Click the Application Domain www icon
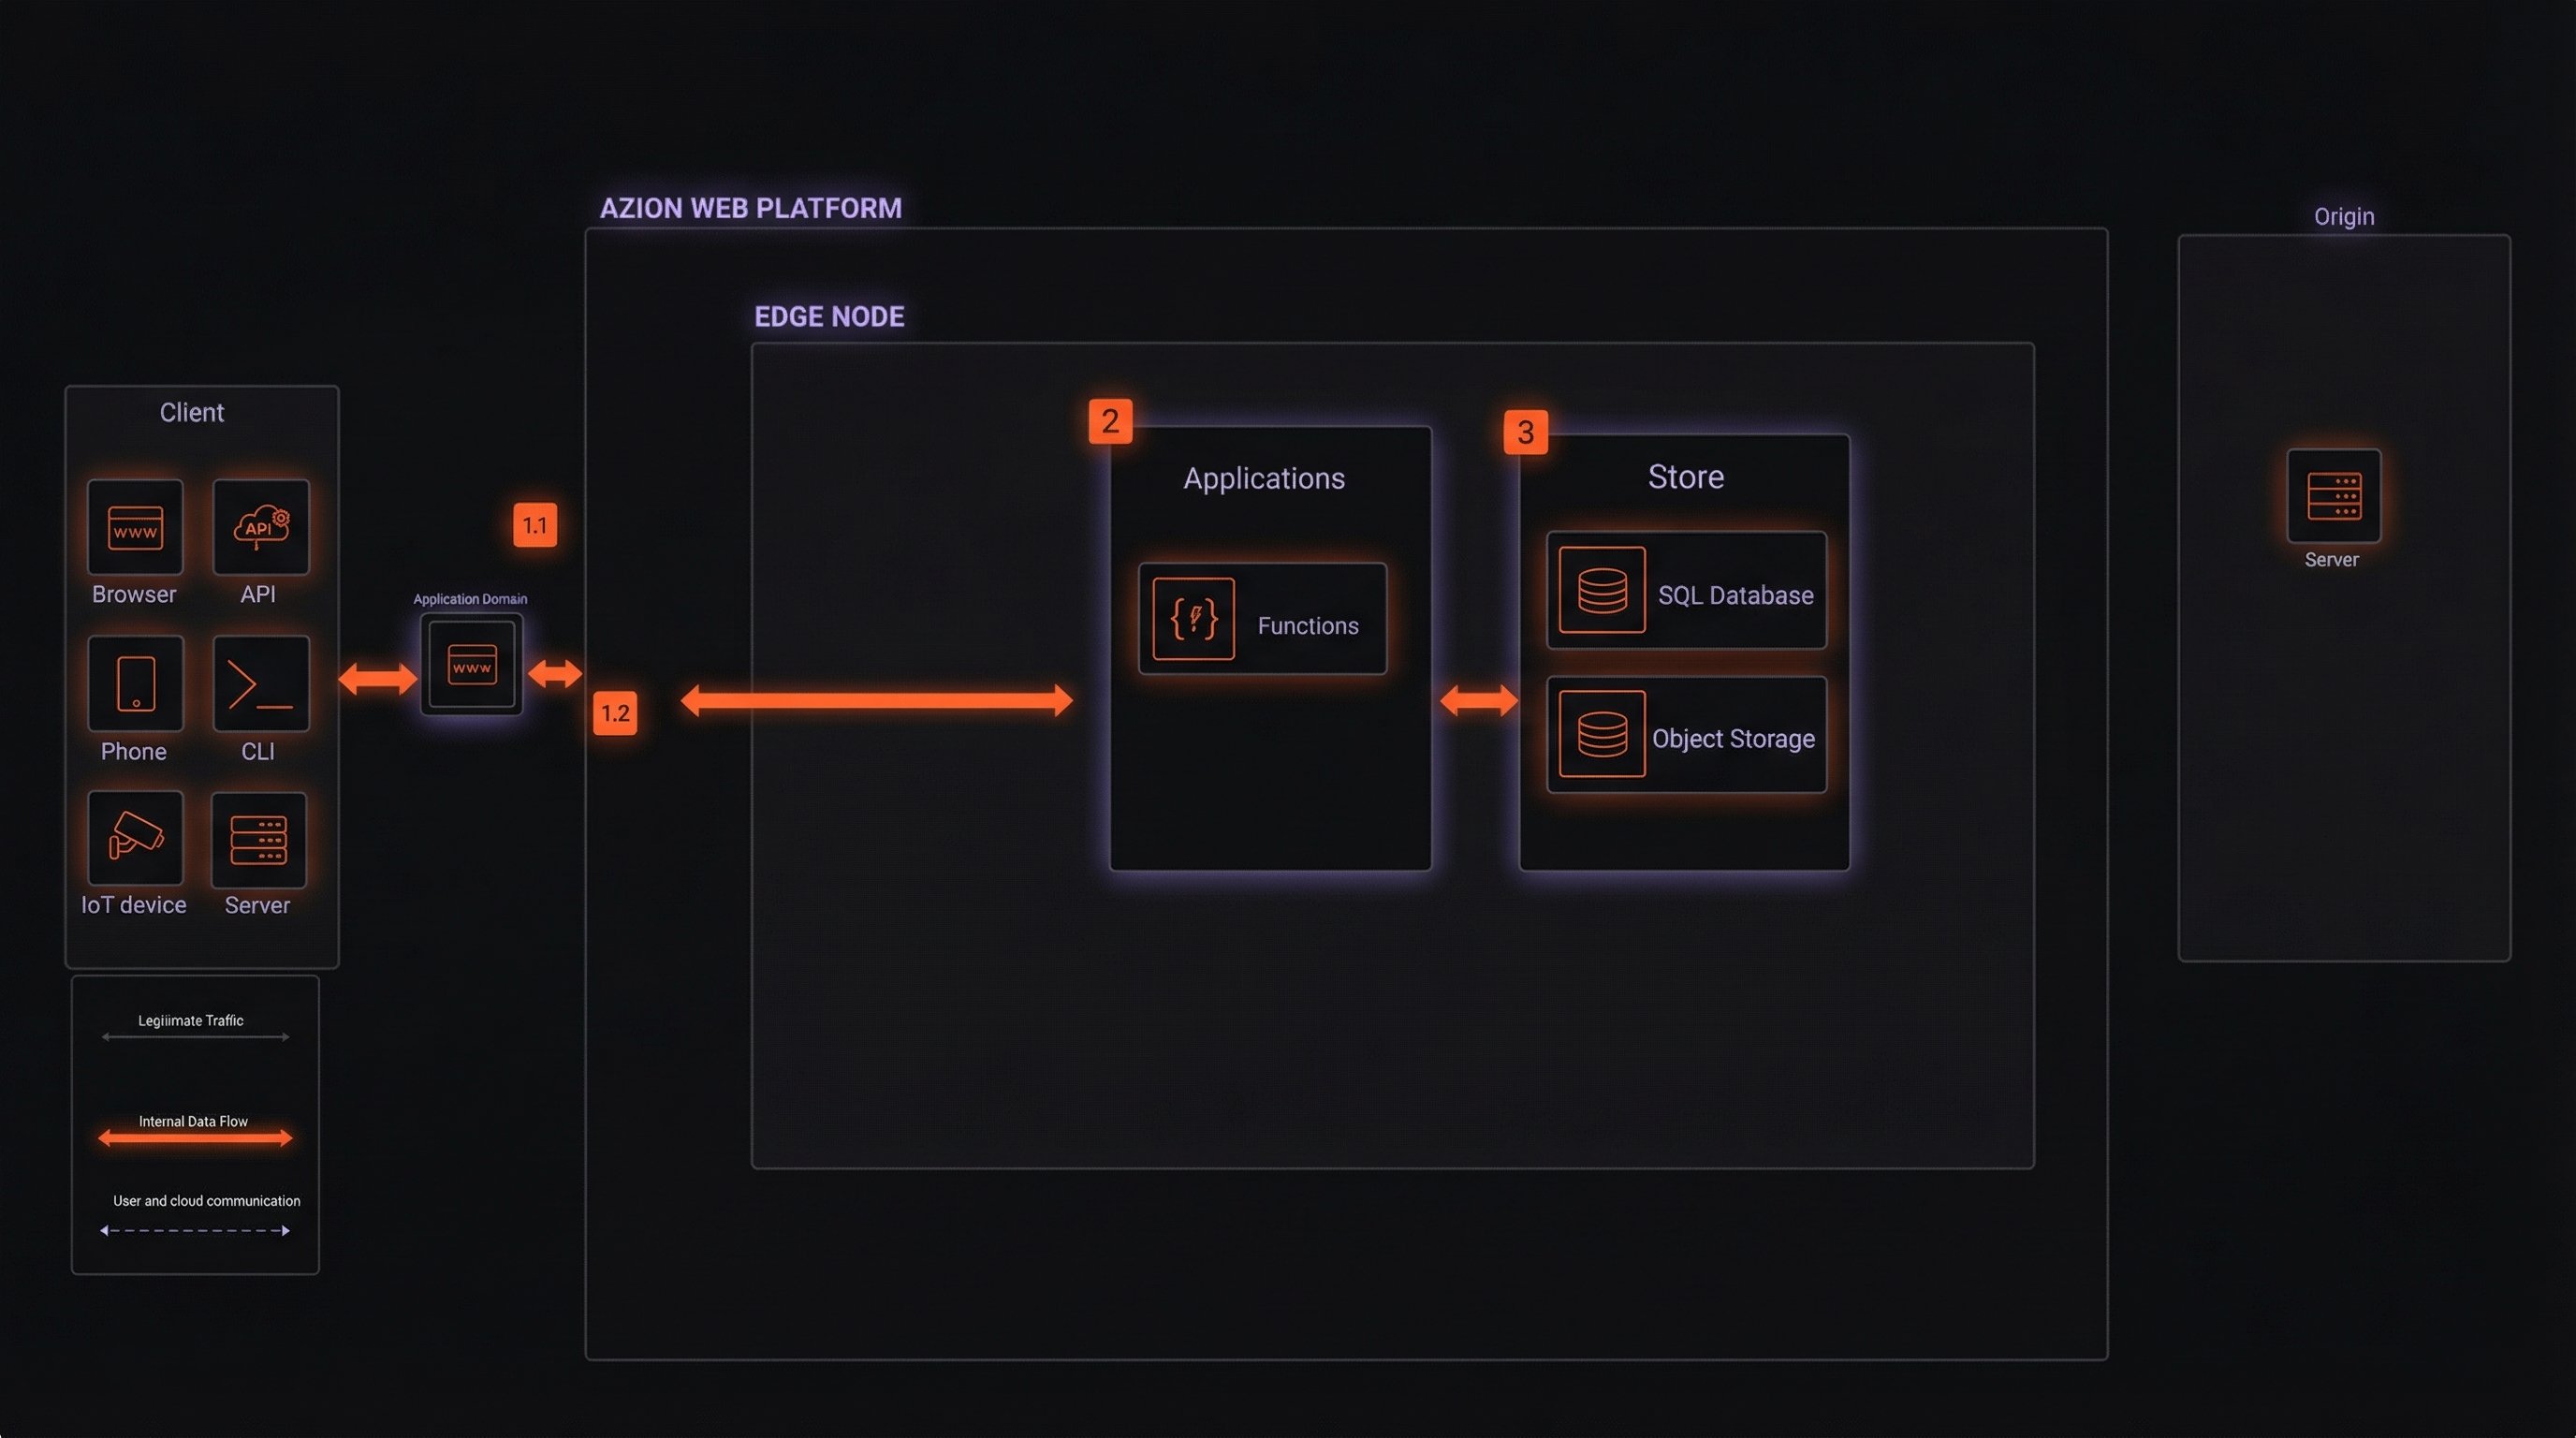 (472, 665)
